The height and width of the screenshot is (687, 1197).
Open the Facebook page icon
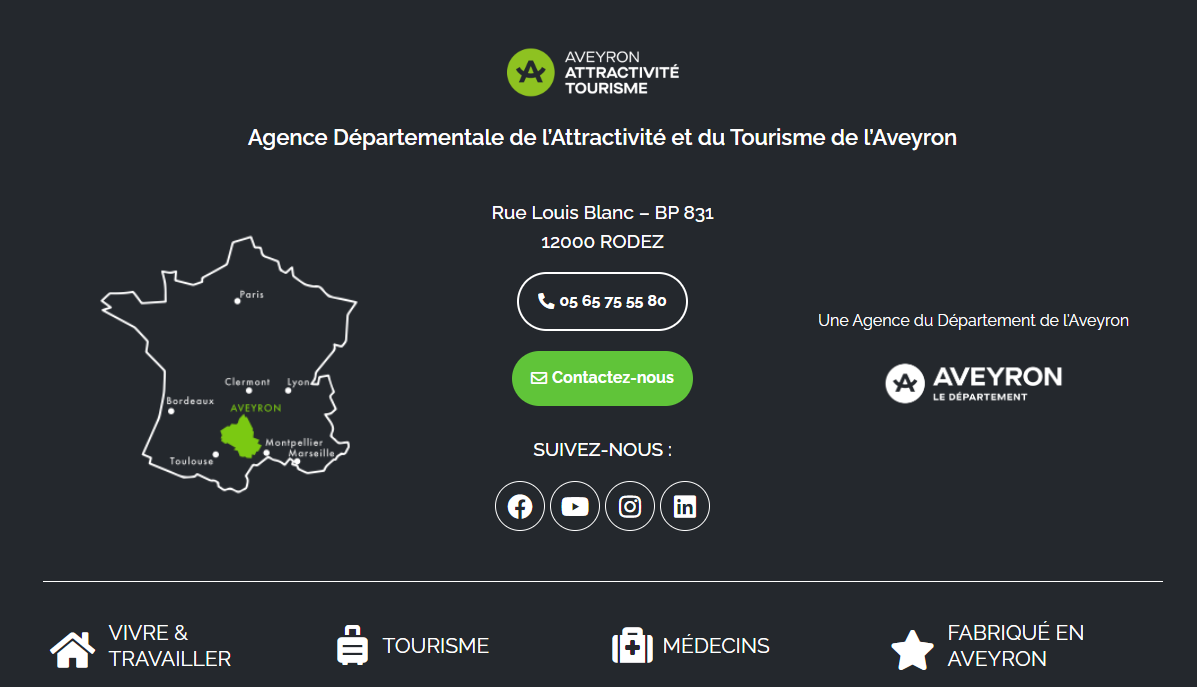point(520,506)
